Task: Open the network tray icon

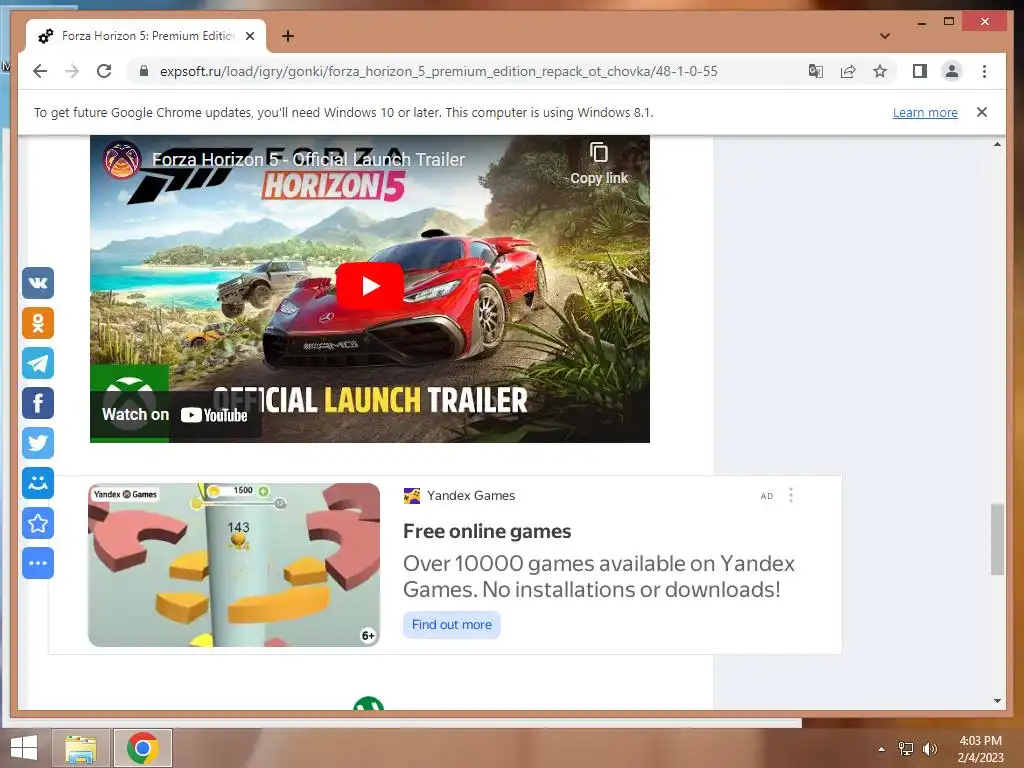Action: pyautogui.click(x=906, y=748)
